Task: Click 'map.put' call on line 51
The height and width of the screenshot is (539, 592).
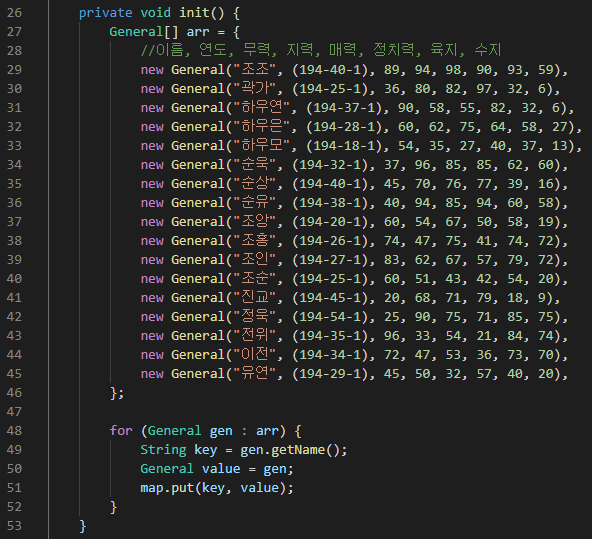Action: 167,488
